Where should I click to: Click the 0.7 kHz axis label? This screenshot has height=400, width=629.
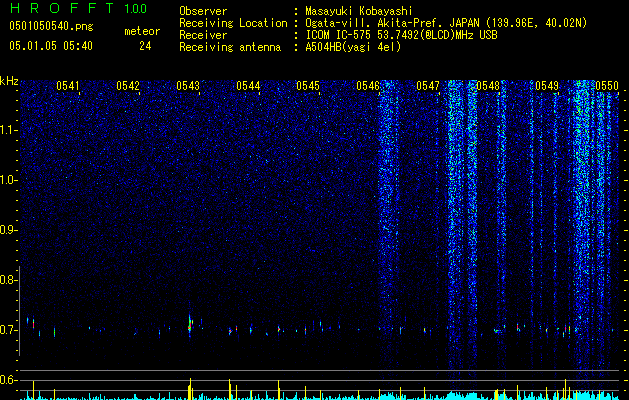point(9,330)
